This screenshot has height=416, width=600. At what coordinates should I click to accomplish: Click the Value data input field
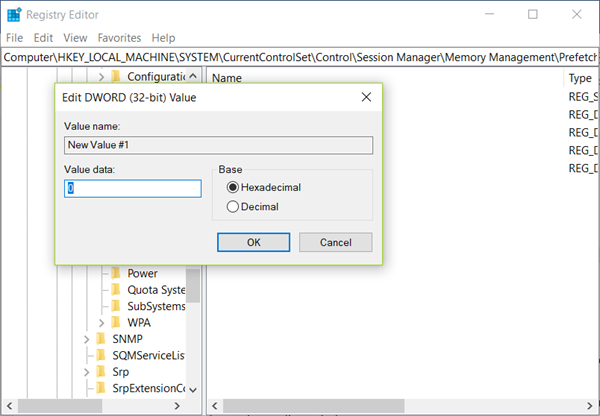tap(133, 189)
